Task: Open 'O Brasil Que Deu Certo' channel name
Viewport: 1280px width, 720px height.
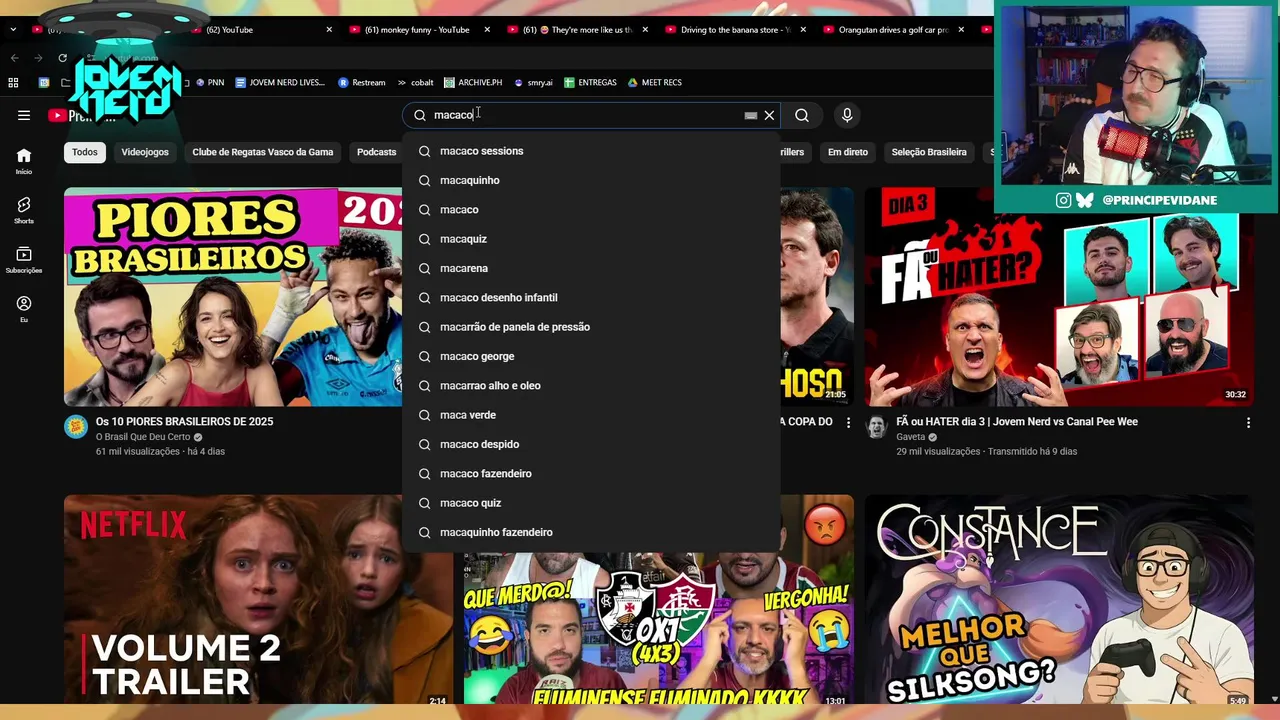Action: pyautogui.click(x=143, y=437)
